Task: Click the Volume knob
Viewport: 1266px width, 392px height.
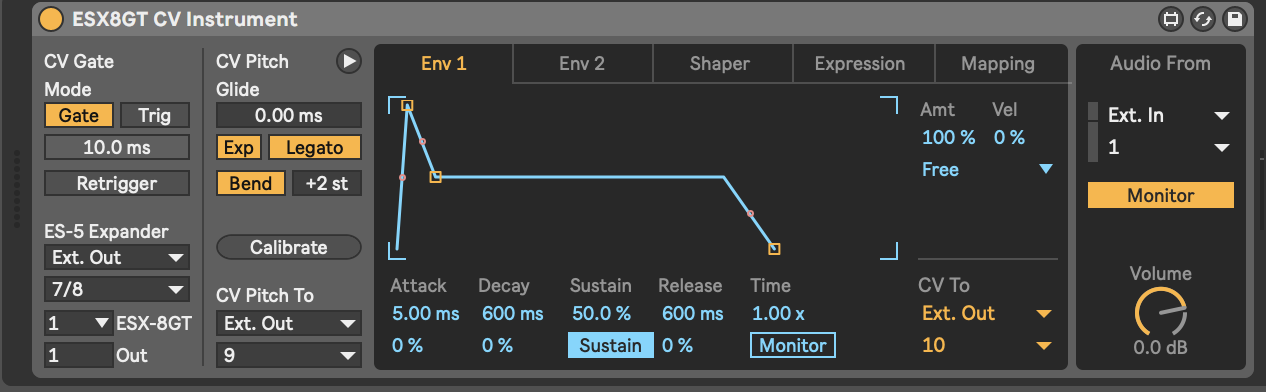Action: (1160, 312)
